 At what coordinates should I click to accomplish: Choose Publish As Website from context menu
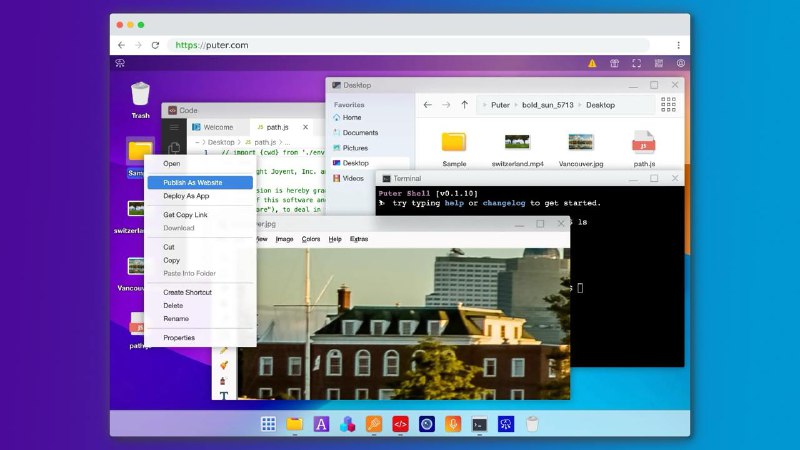pyautogui.click(x=193, y=183)
